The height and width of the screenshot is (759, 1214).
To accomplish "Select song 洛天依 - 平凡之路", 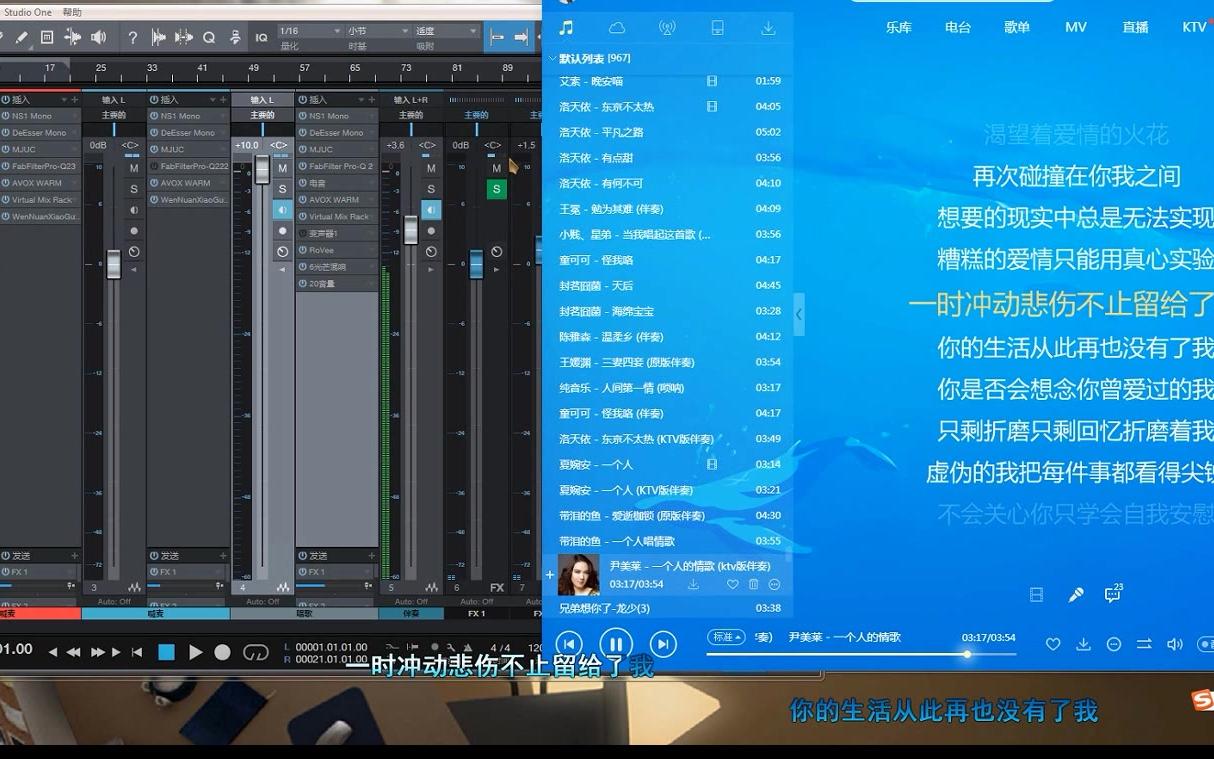I will click(669, 132).
